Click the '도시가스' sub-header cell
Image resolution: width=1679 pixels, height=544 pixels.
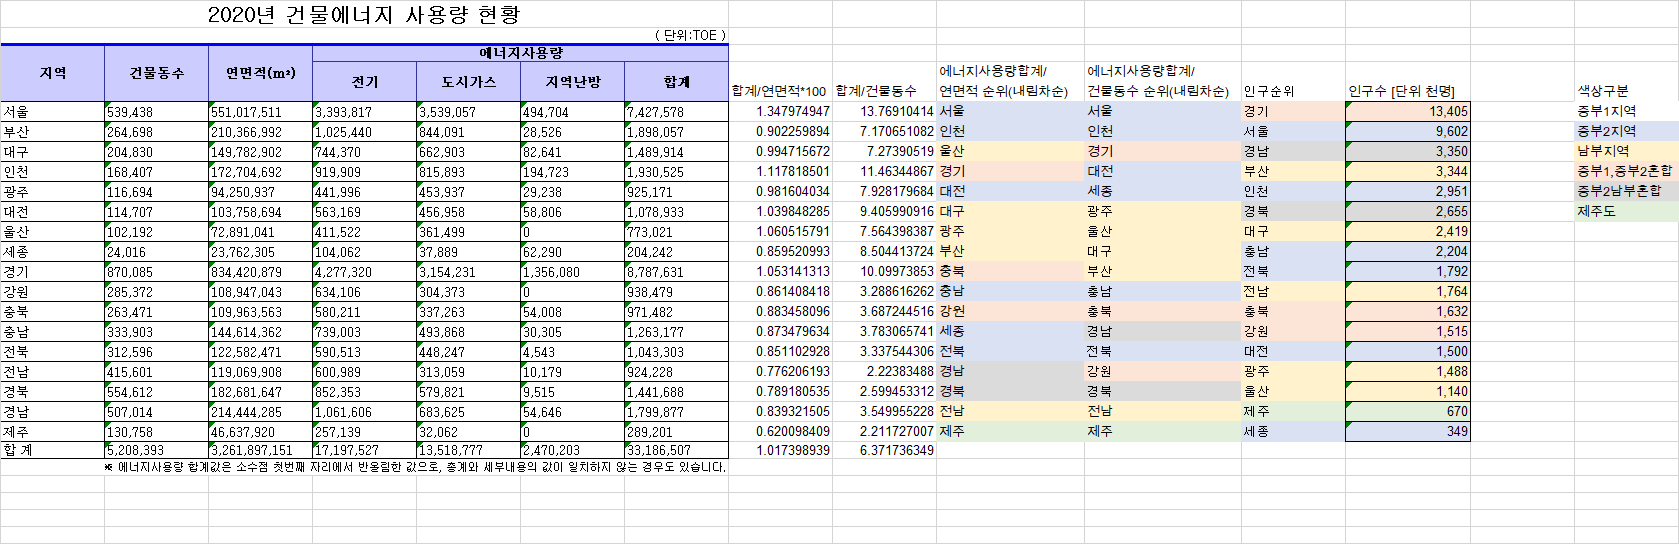(x=468, y=82)
